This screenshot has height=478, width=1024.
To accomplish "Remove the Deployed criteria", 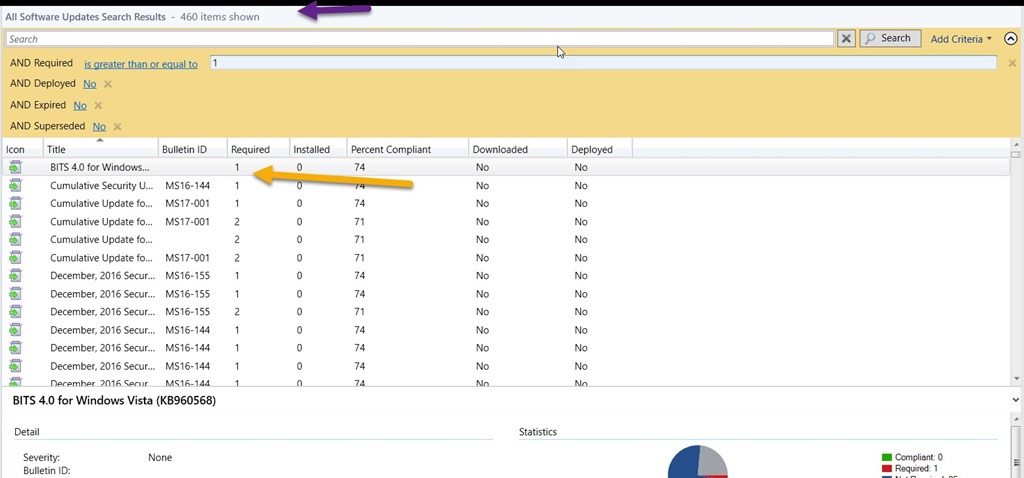I will tap(108, 84).
